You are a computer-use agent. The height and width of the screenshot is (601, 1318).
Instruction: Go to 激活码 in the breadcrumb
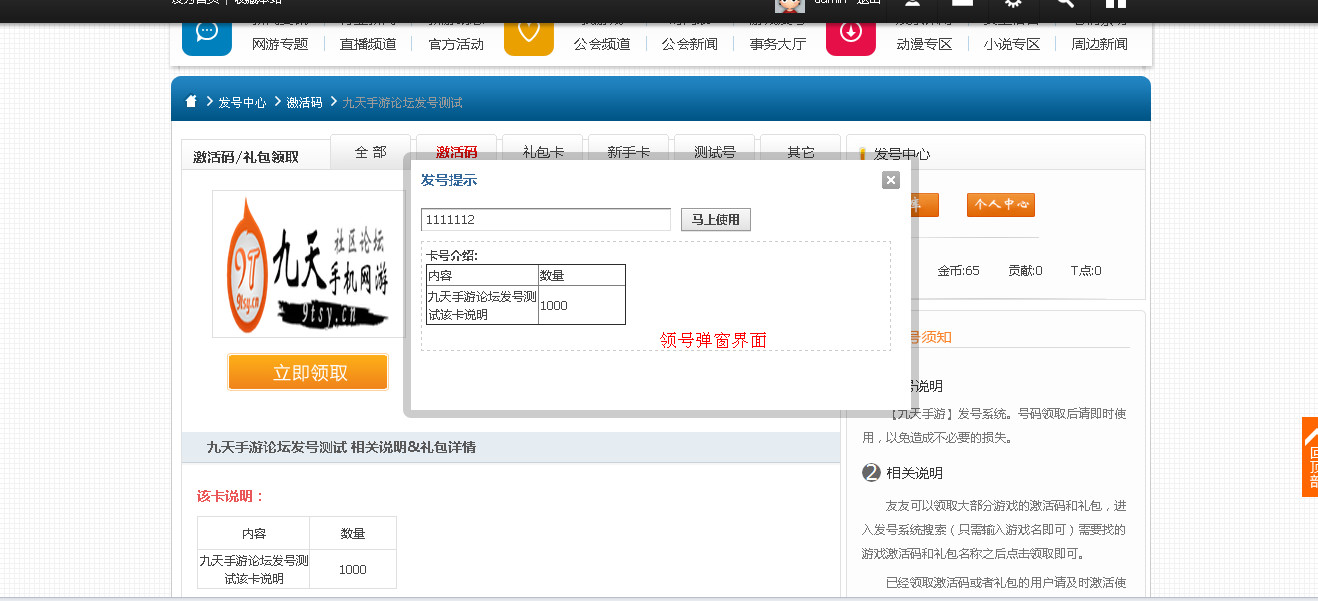(304, 102)
